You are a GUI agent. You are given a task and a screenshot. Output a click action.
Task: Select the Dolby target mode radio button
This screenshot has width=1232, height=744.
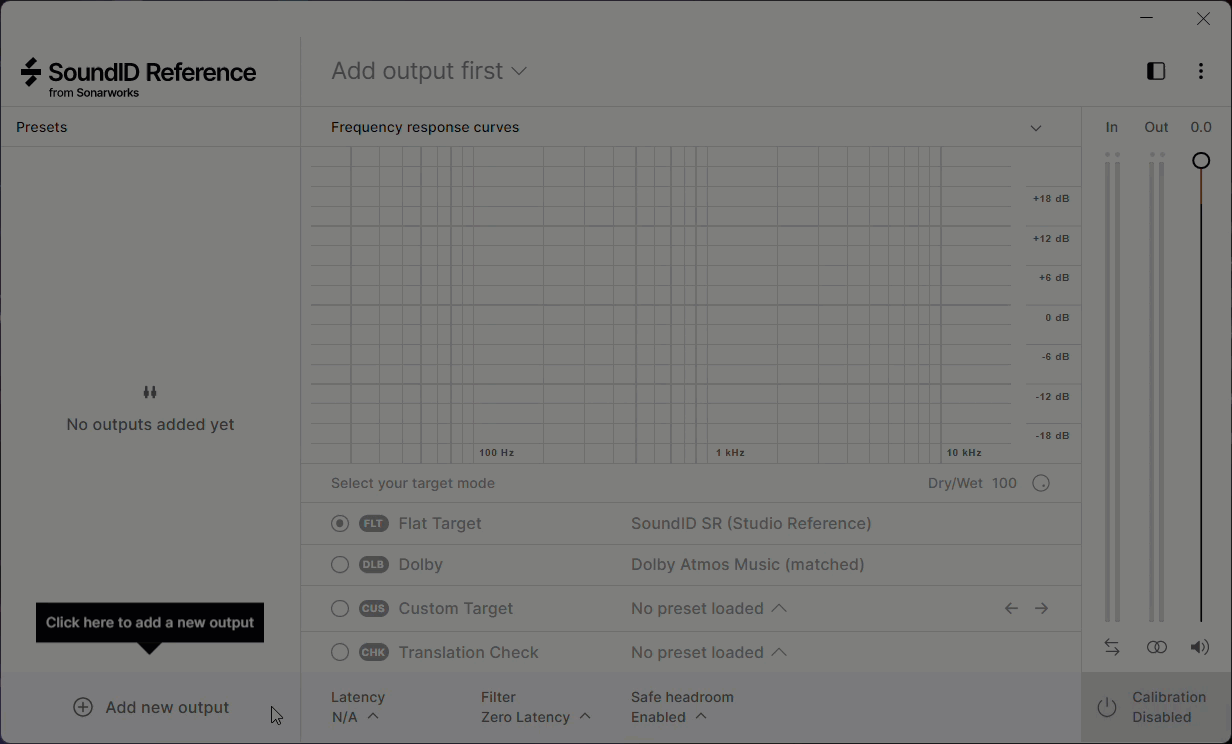click(x=340, y=565)
